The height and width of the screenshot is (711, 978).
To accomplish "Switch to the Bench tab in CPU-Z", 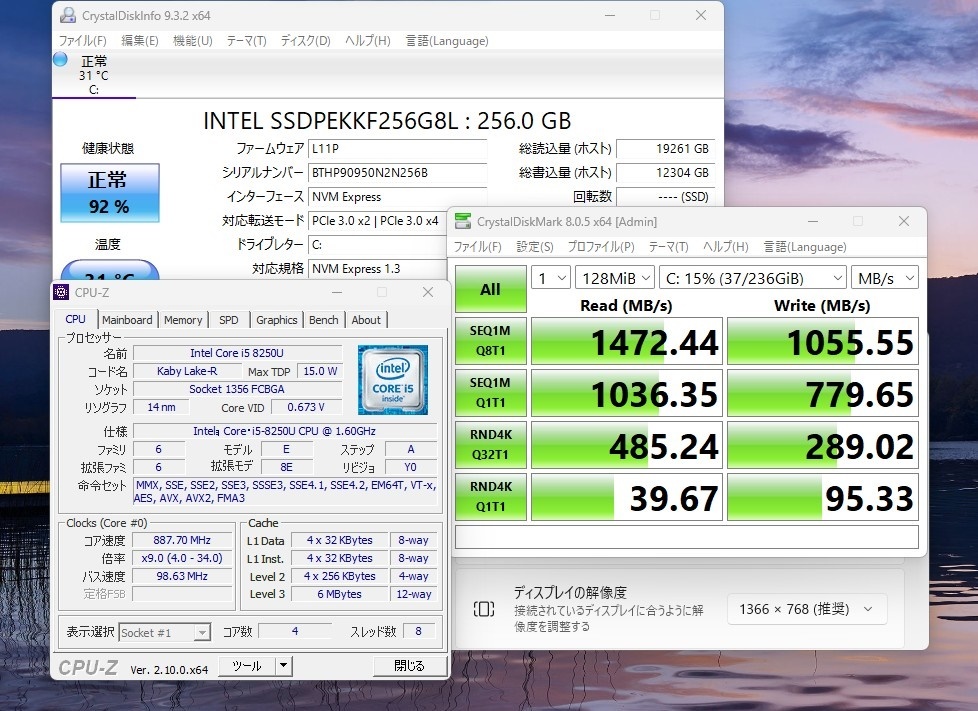I will click(322, 319).
